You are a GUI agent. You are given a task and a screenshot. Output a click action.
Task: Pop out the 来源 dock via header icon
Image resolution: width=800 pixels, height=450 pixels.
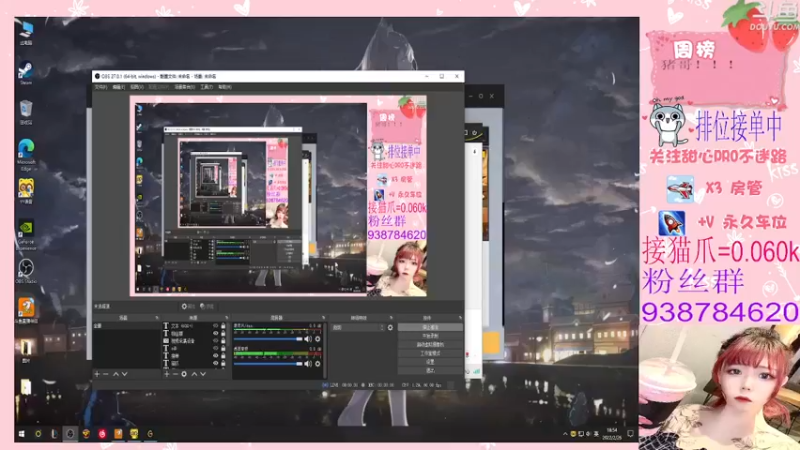pyautogui.click(x=227, y=318)
